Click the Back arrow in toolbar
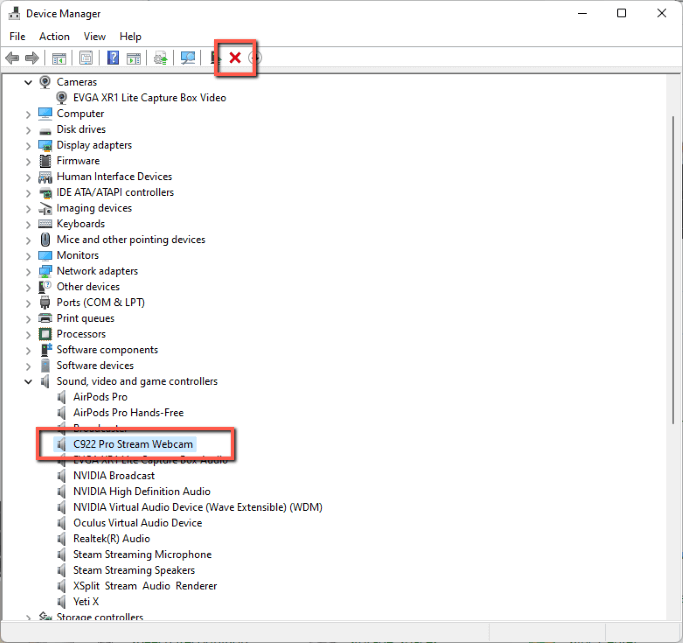This screenshot has height=643, width=683. 12,58
